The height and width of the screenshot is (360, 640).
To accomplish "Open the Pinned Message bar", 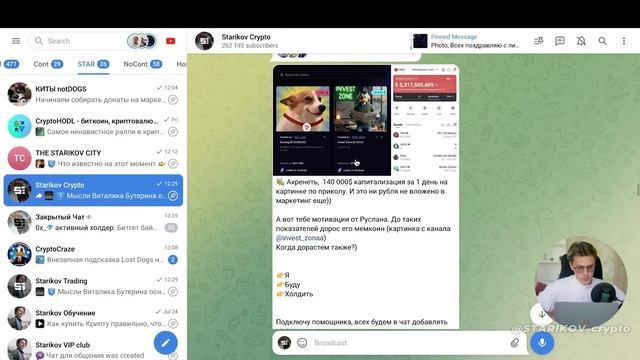I will [466, 41].
